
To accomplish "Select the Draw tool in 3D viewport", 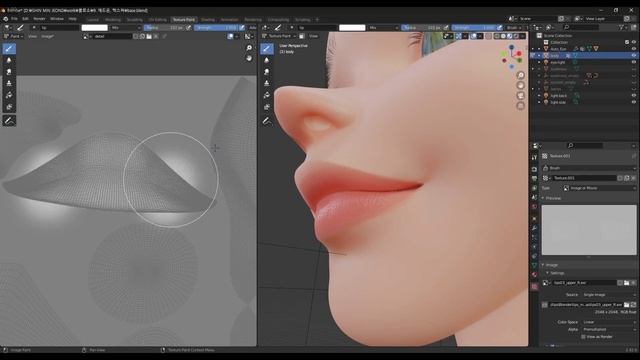I will [267, 49].
